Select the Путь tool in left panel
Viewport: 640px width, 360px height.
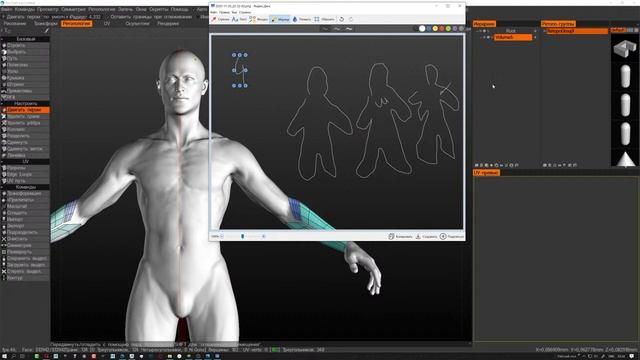[25, 58]
